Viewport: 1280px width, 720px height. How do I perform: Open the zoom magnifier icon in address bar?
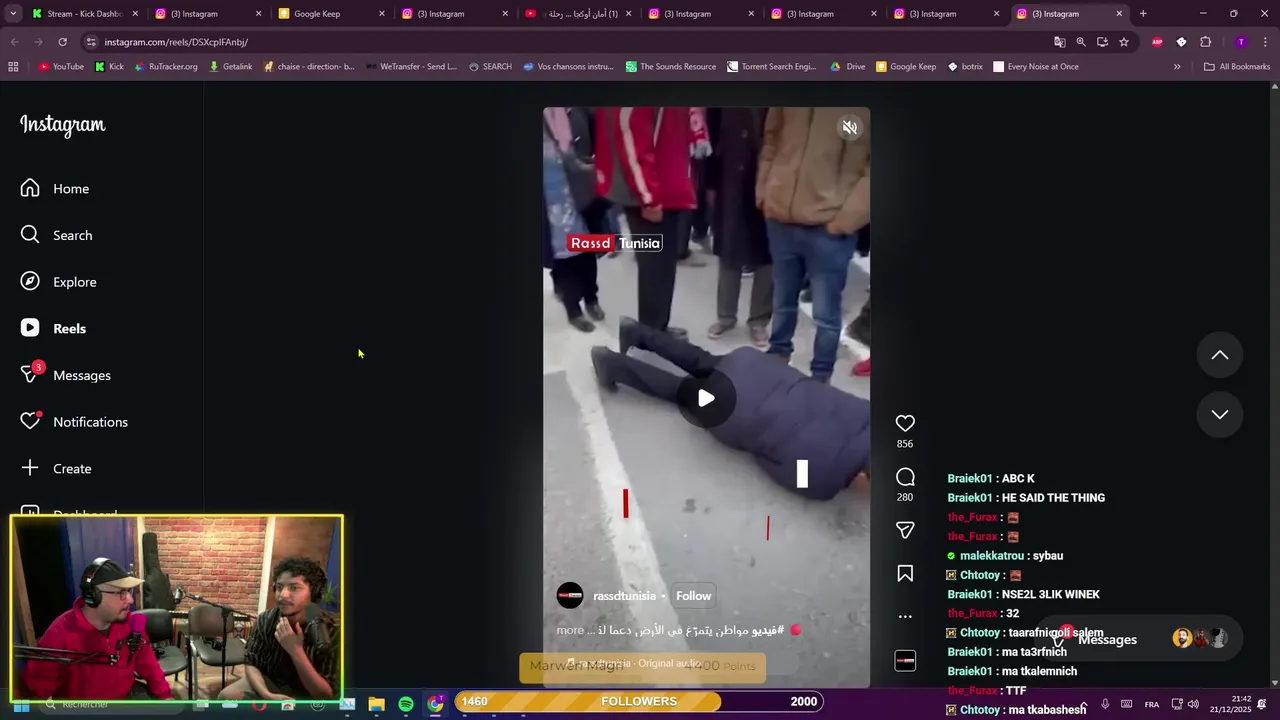tap(1081, 42)
